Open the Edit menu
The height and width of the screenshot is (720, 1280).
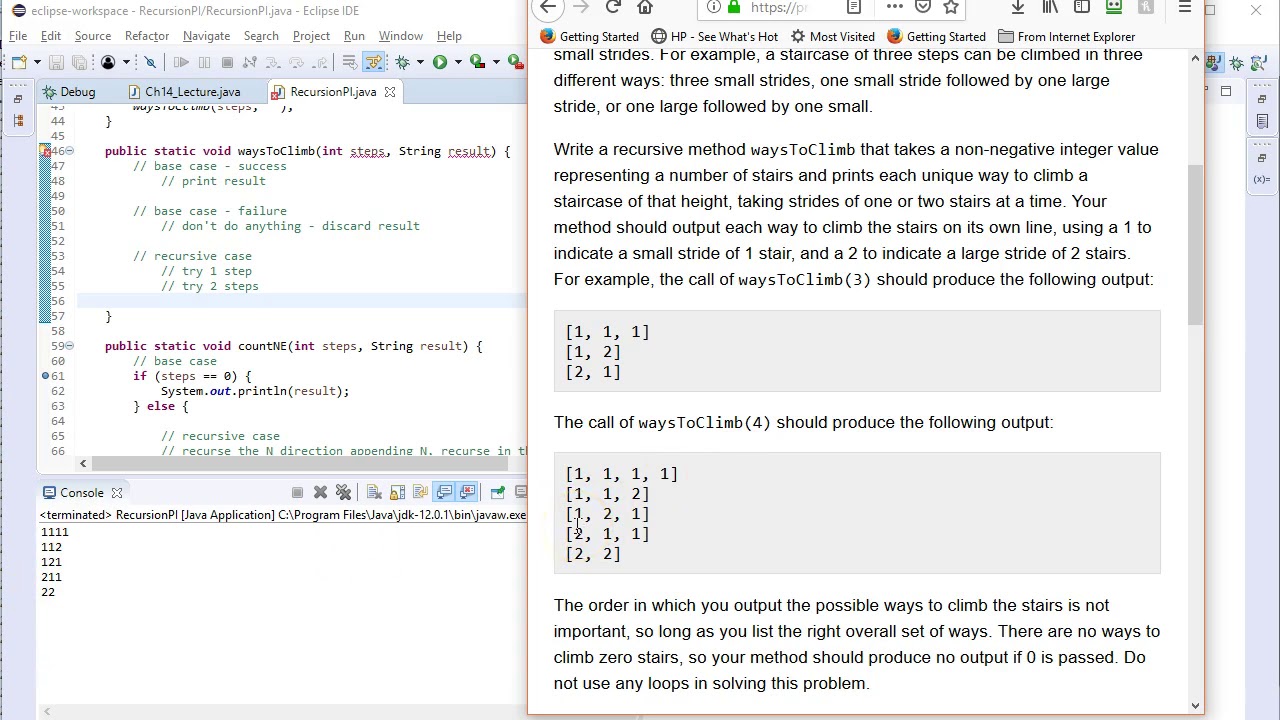(x=51, y=36)
